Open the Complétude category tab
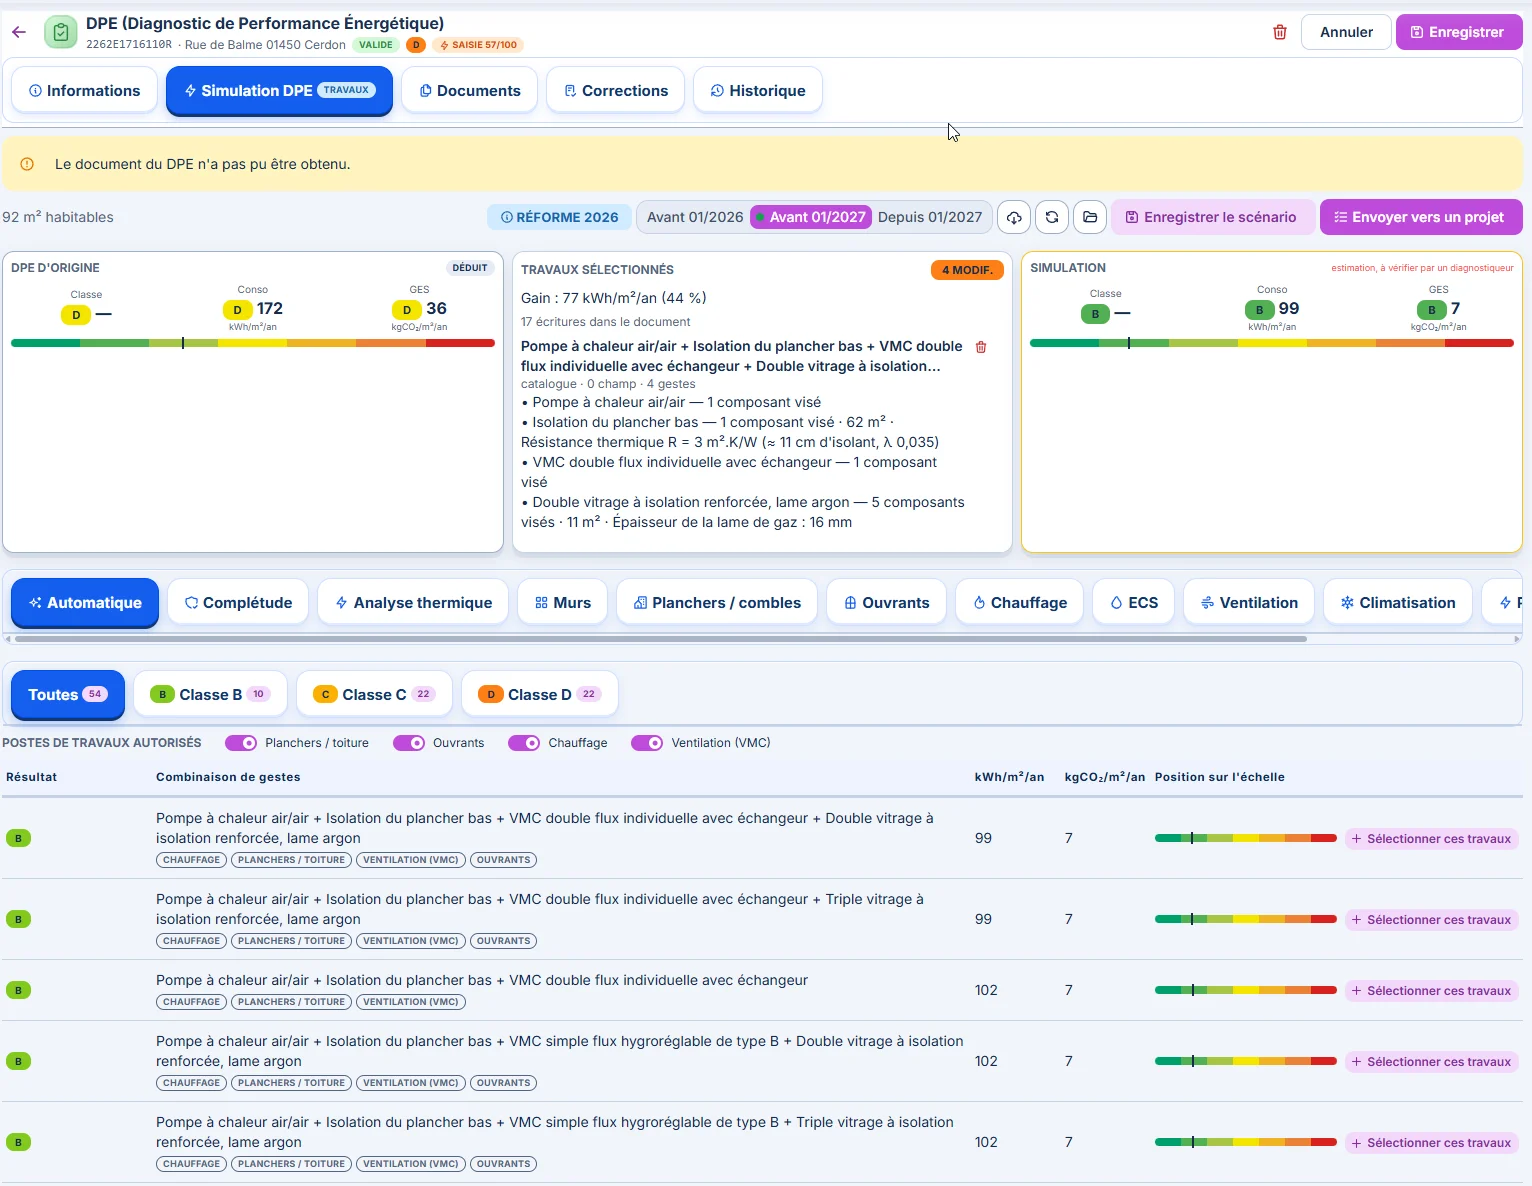Screen dimensions: 1532x1186 [238, 603]
